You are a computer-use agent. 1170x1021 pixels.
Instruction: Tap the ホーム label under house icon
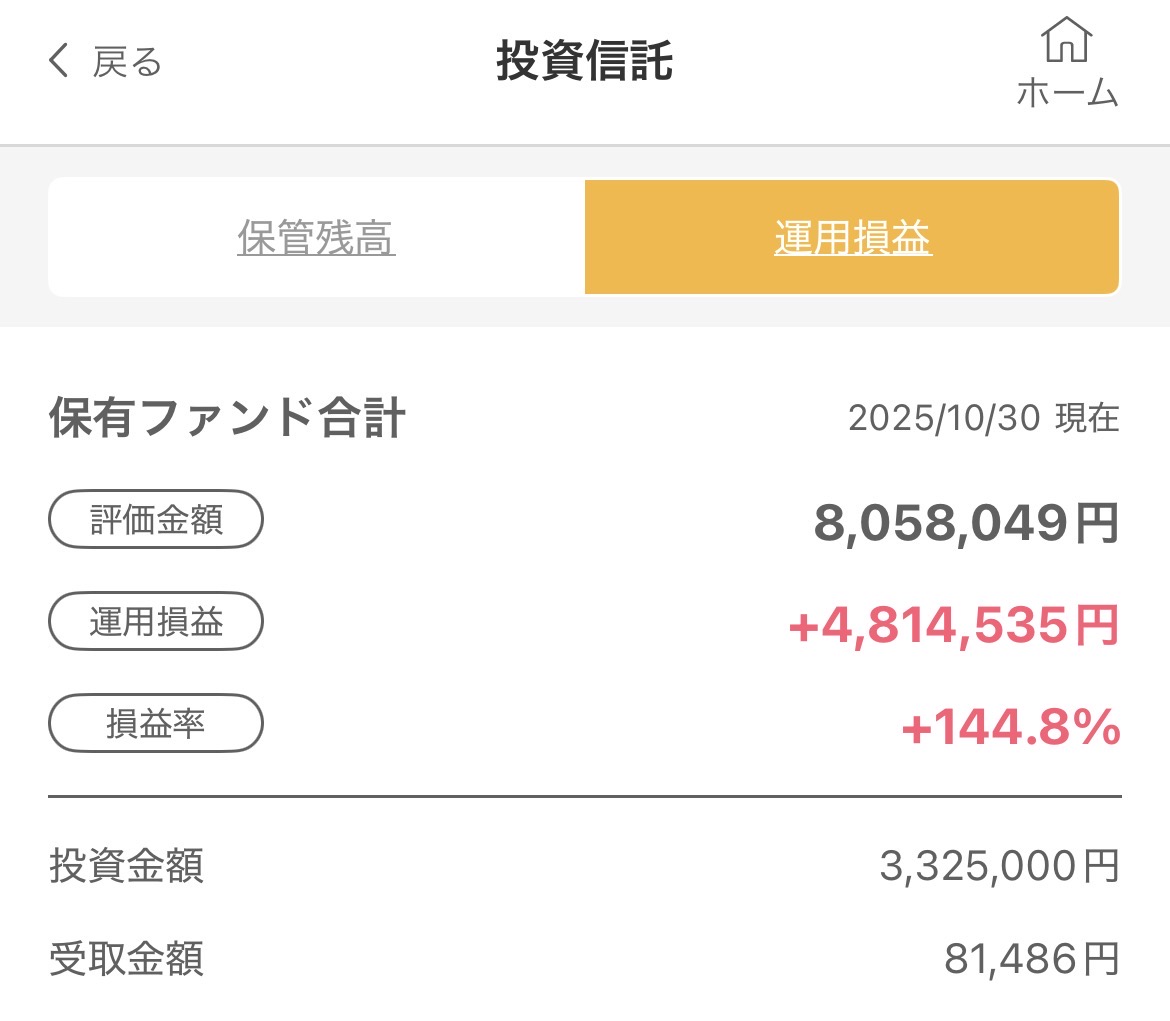coord(1066,93)
